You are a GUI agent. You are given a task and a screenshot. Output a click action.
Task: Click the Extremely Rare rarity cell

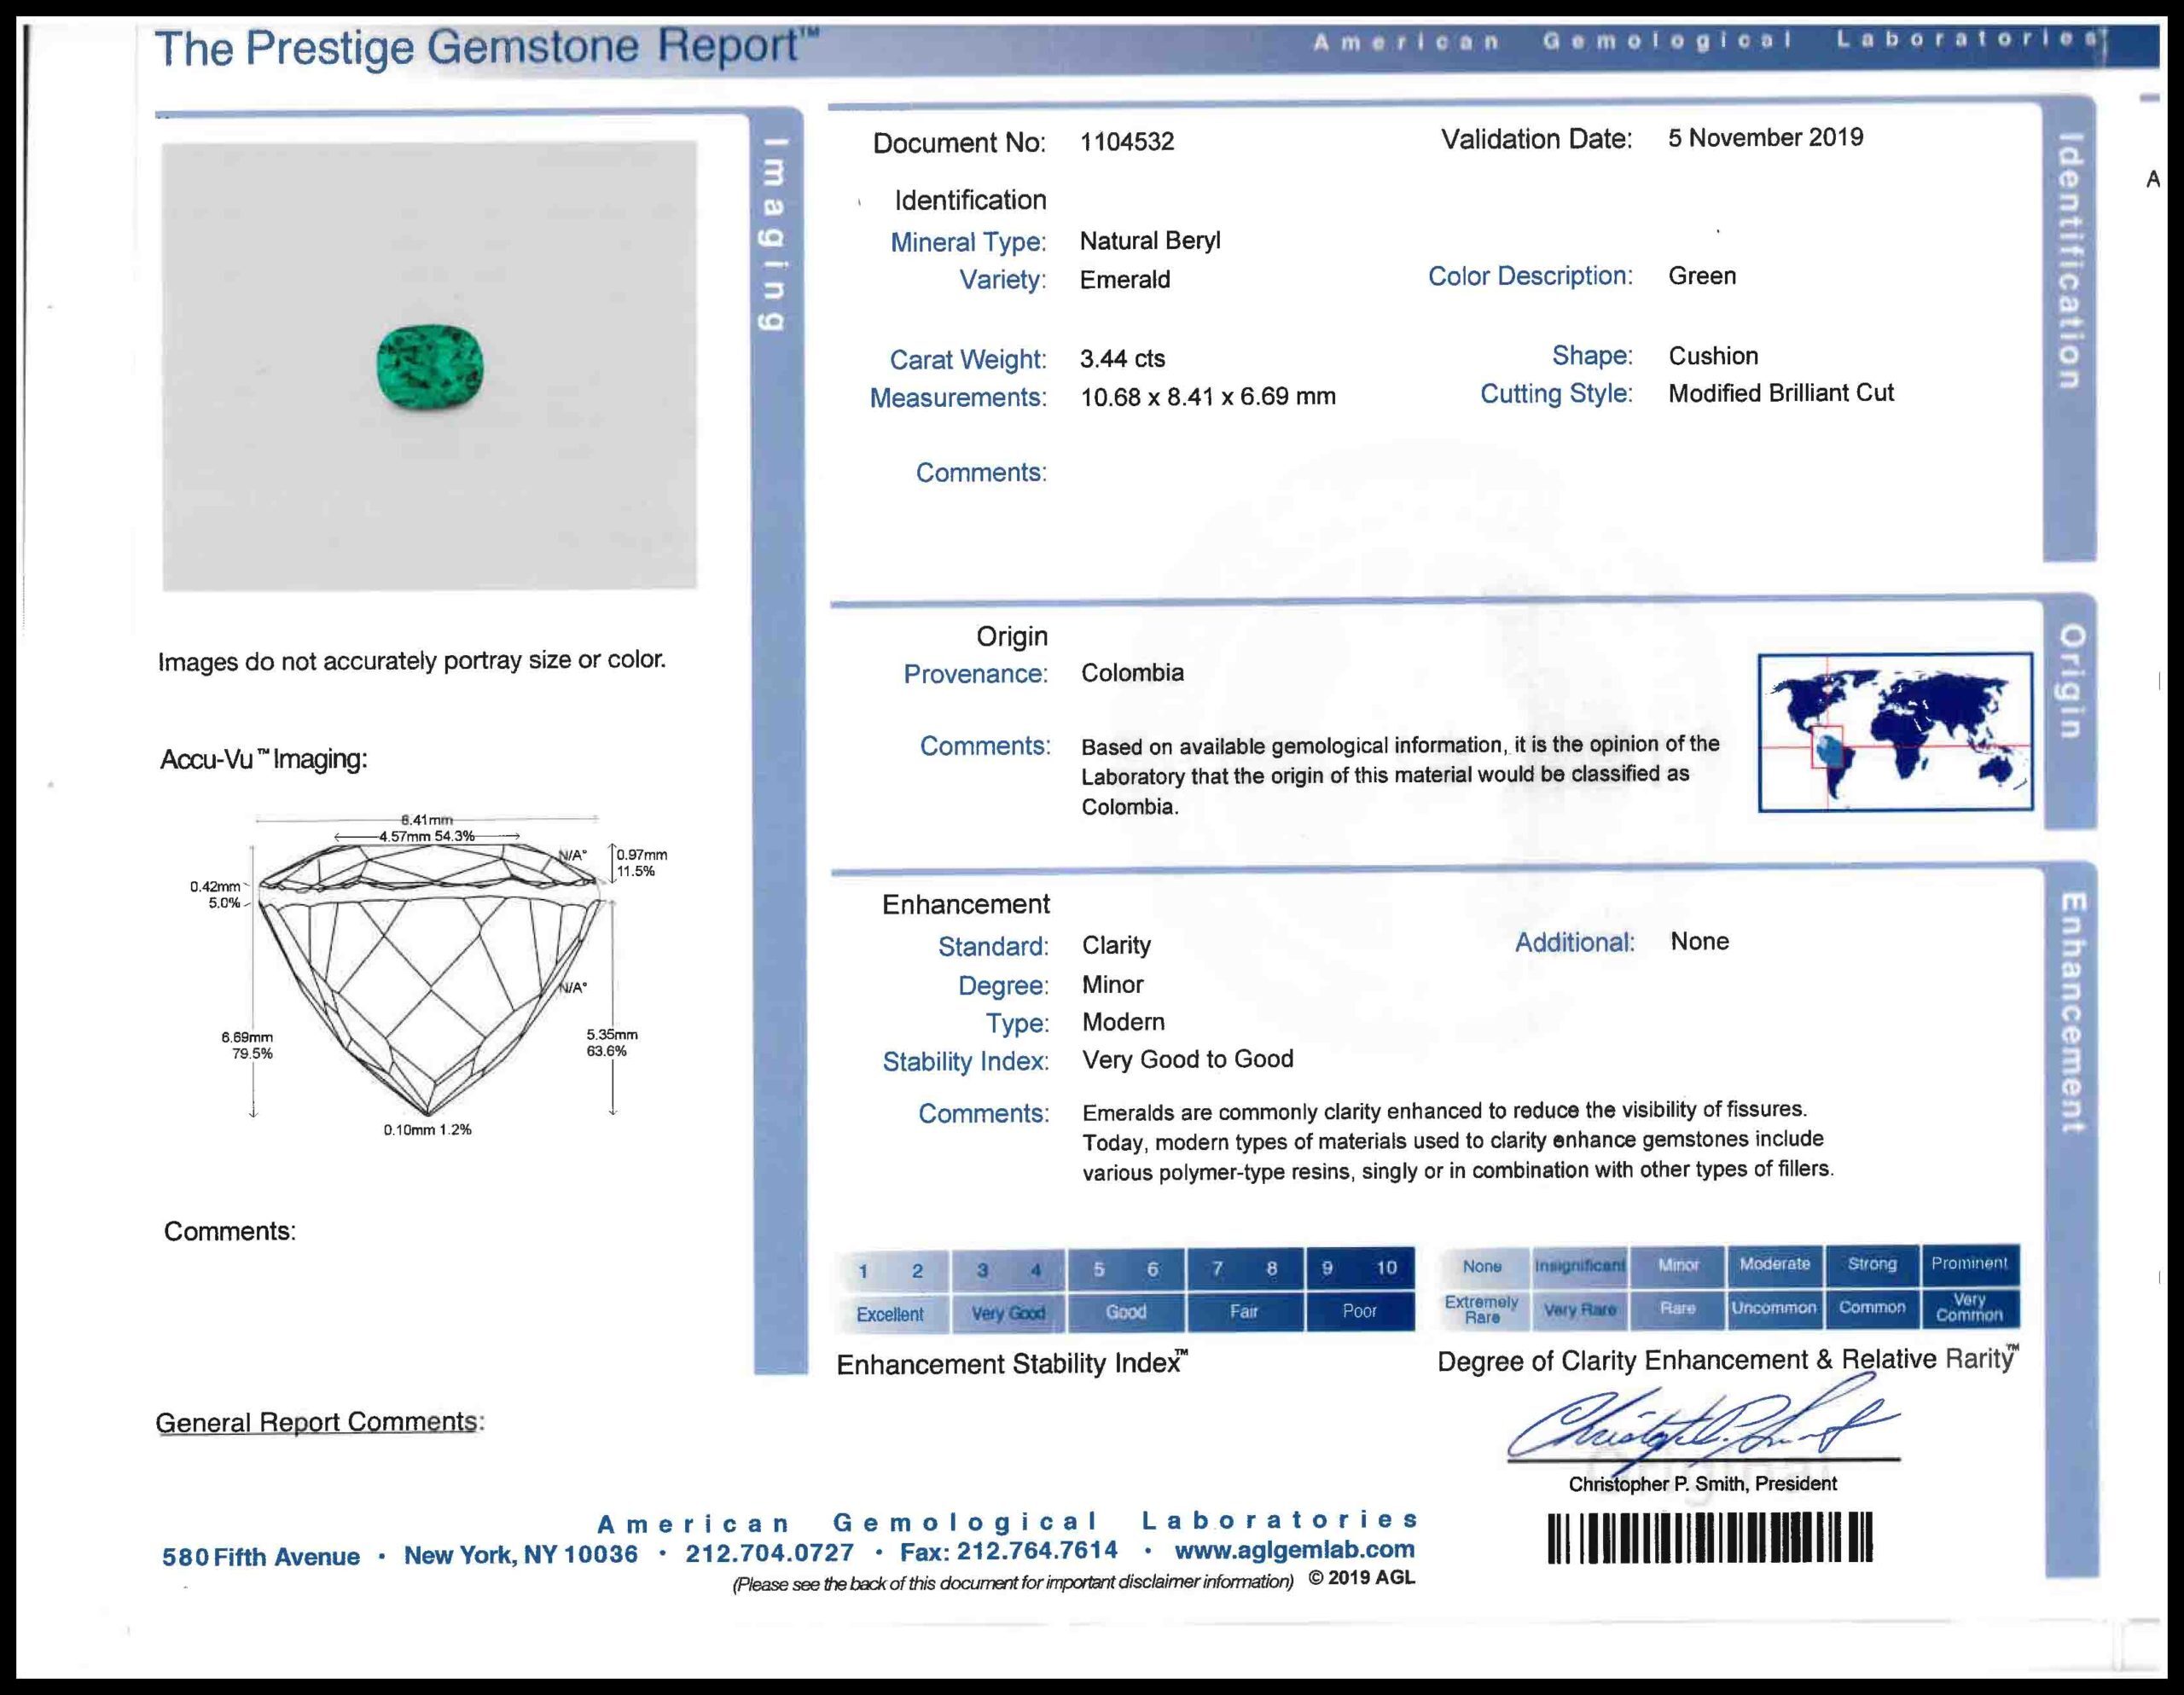[1482, 1309]
